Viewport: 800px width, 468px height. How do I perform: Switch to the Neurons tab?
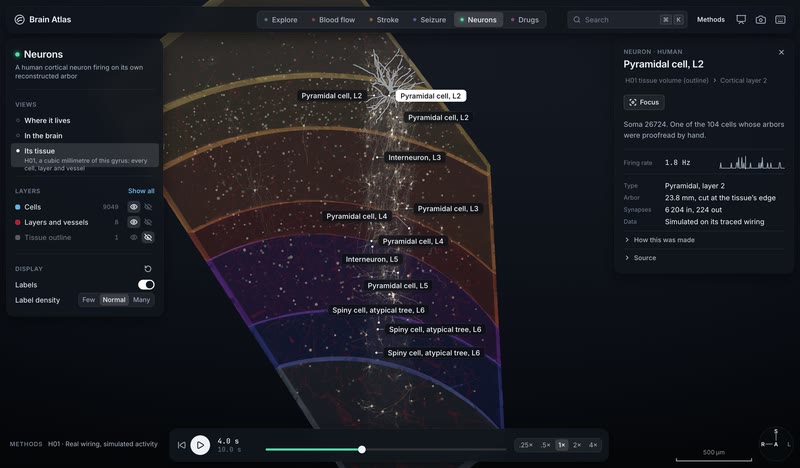coord(478,20)
